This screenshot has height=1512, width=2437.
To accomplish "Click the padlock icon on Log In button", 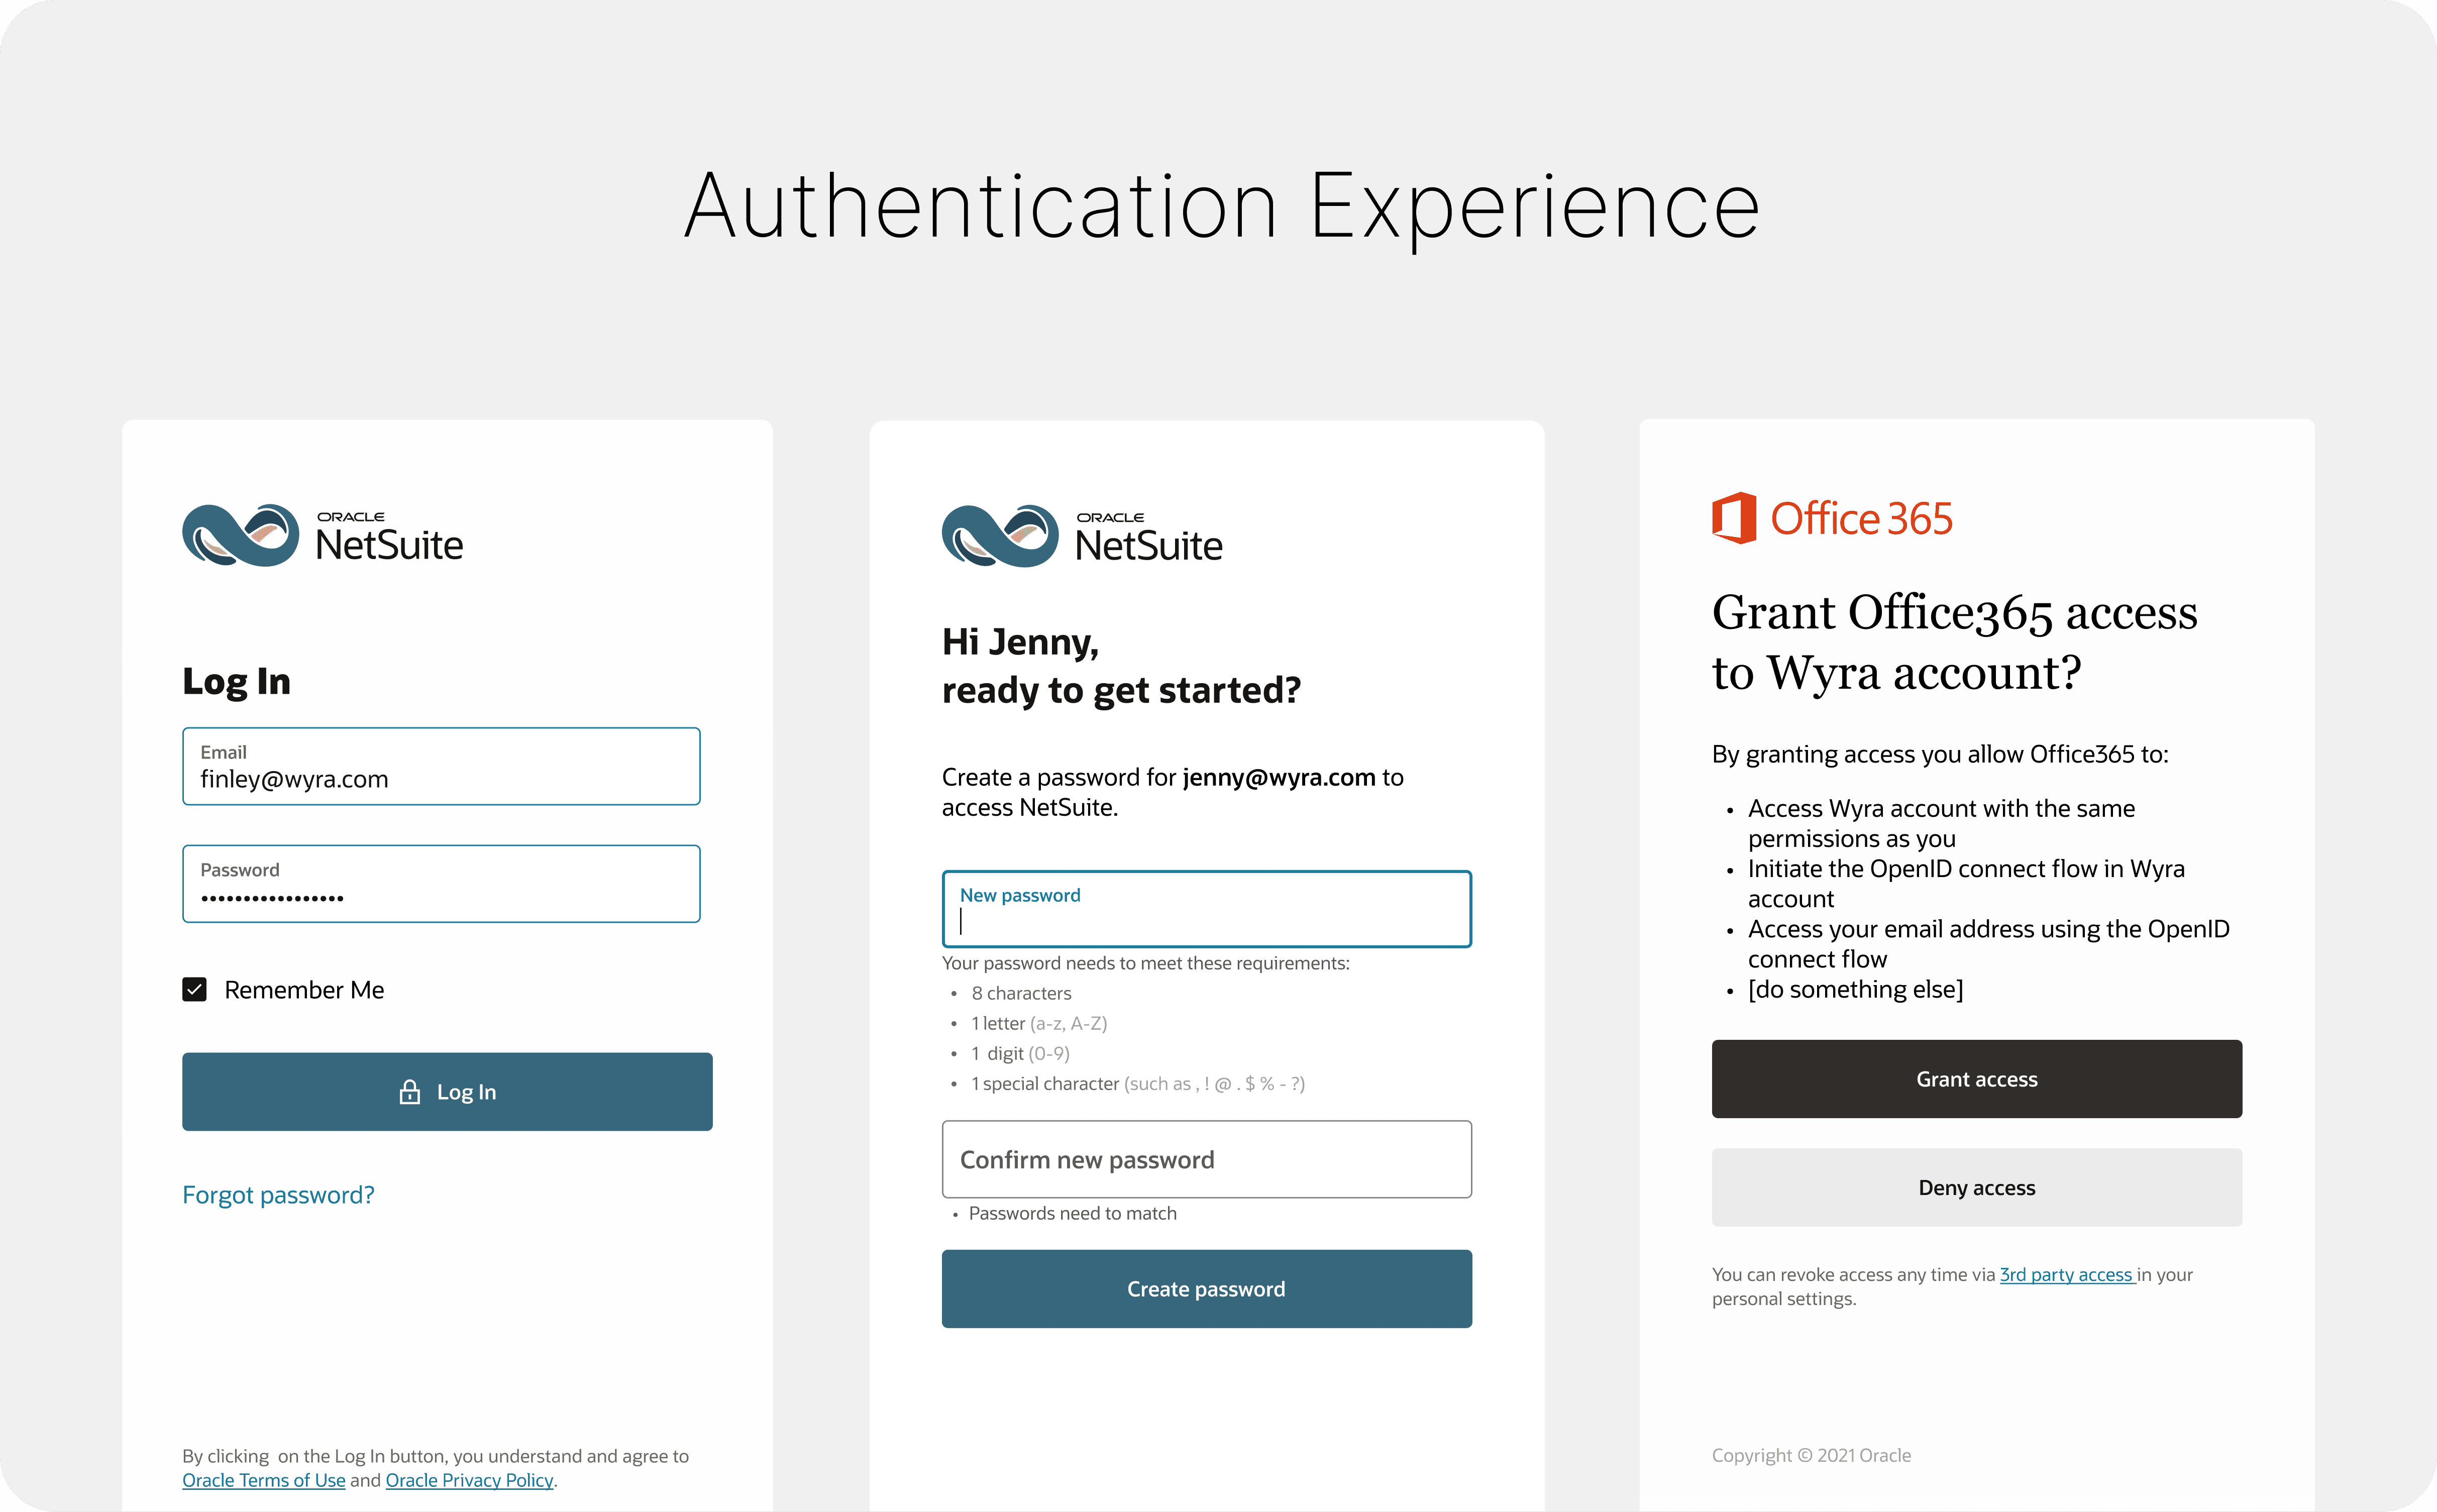I will coord(409,1092).
